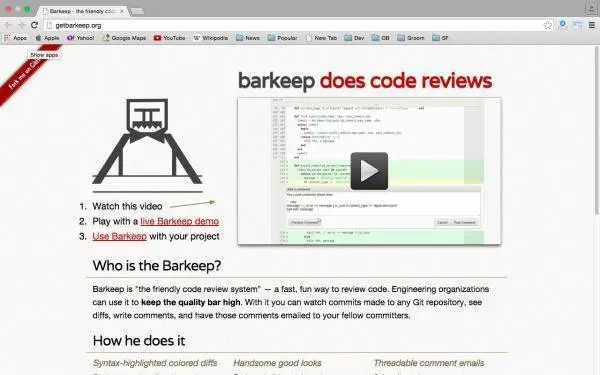Select the Barkeep browser tab

82,11
